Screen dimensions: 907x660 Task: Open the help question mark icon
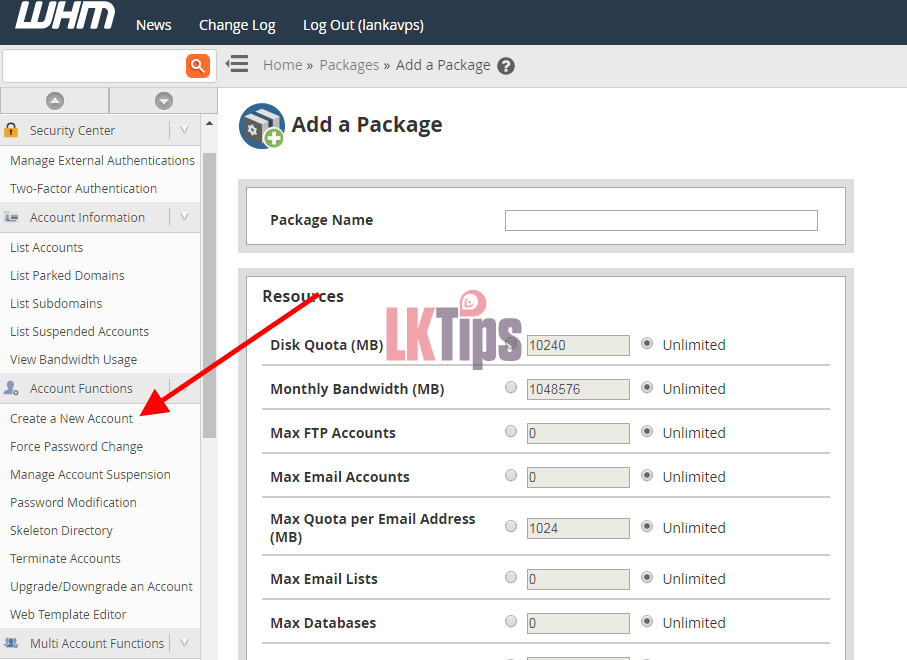tap(506, 66)
